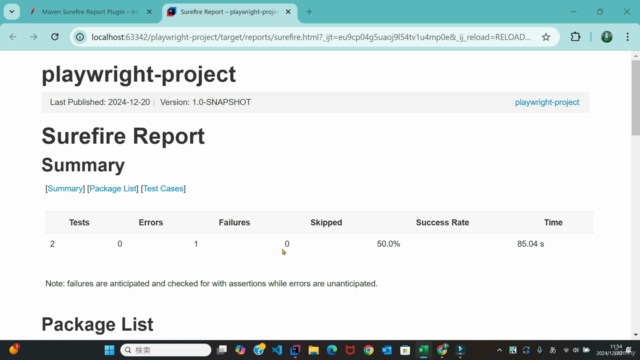Select the 50.0% success rate value
The image size is (640, 360).
[x=388, y=244]
